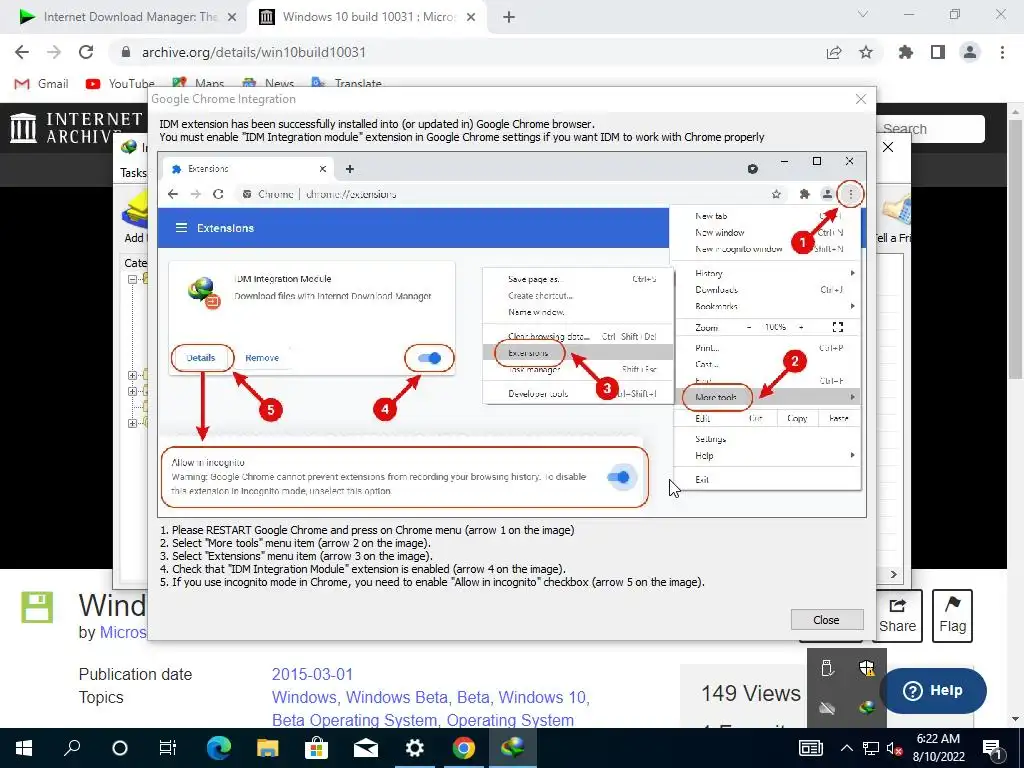
Task: Follow the 2015-03-01 publication date link
Action: point(312,674)
